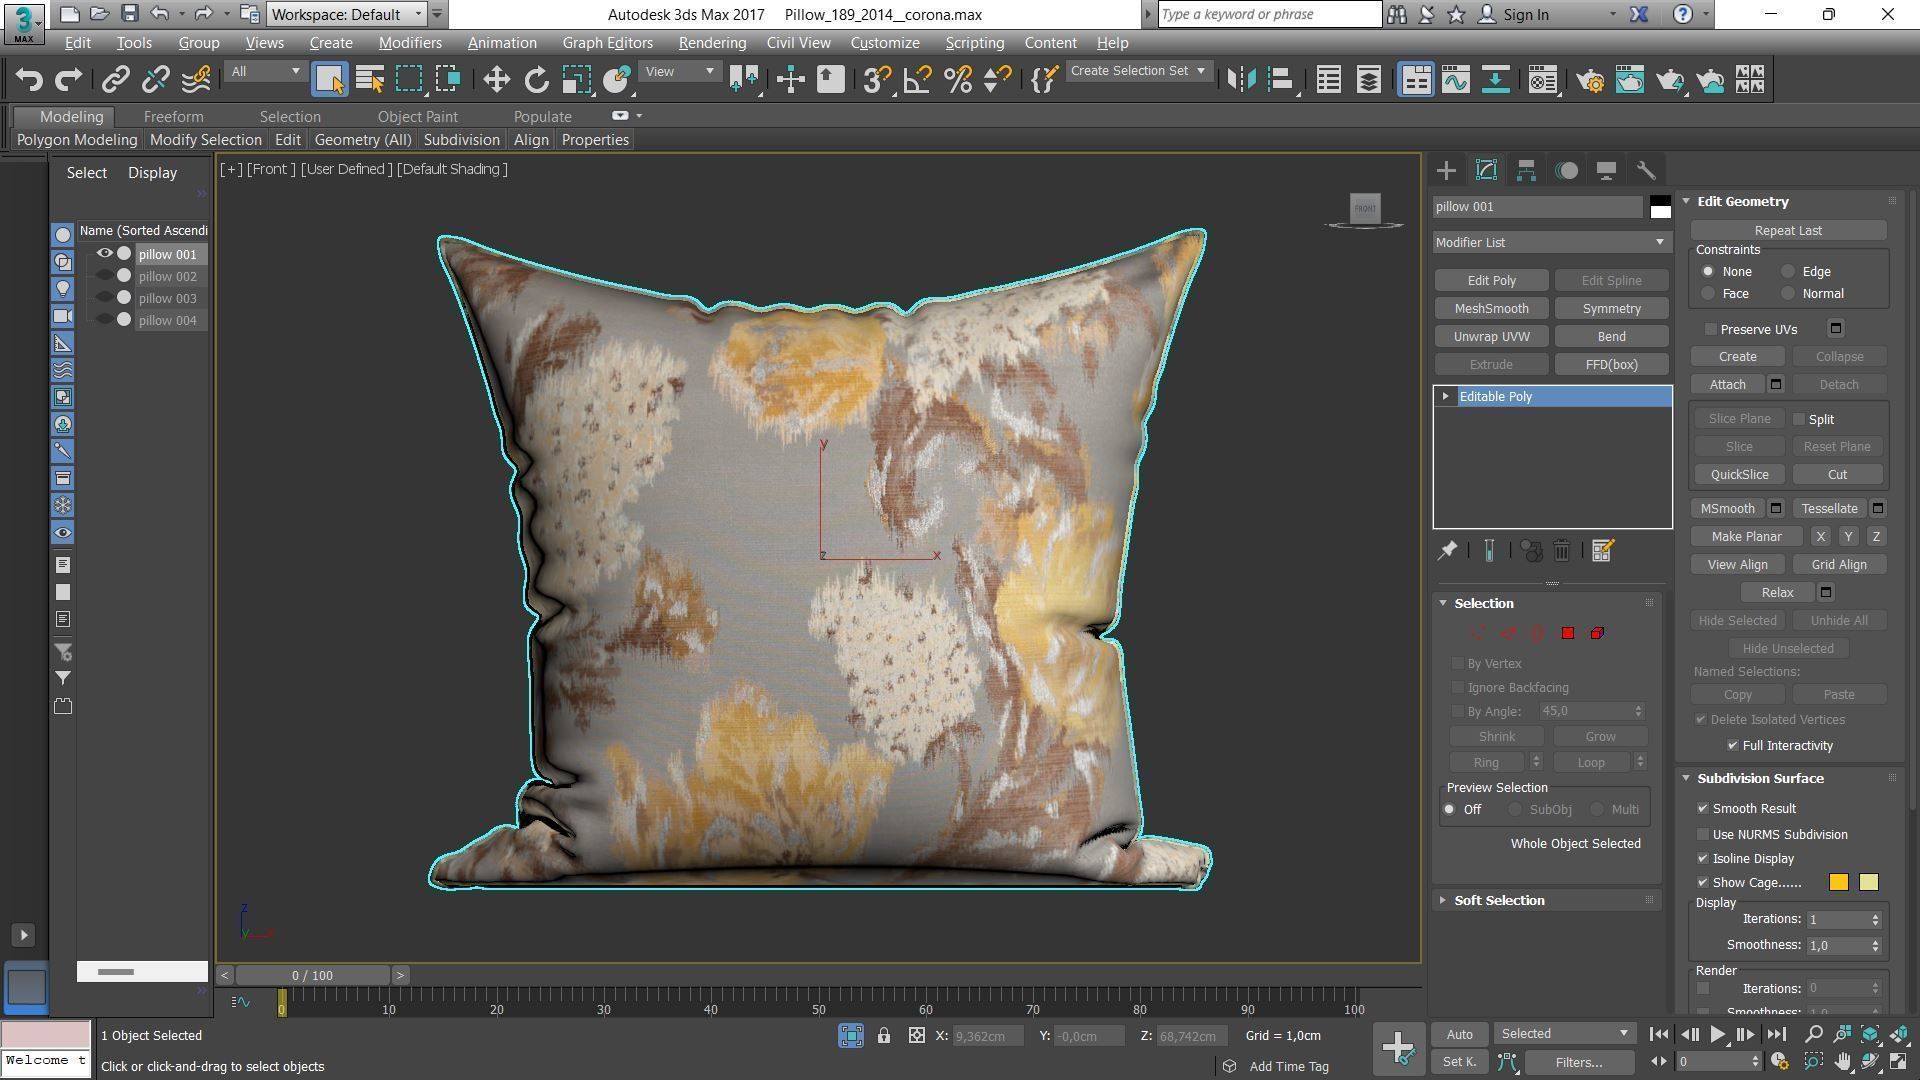Open the Graph Editors menu
The height and width of the screenshot is (1080, 1920).
(607, 43)
